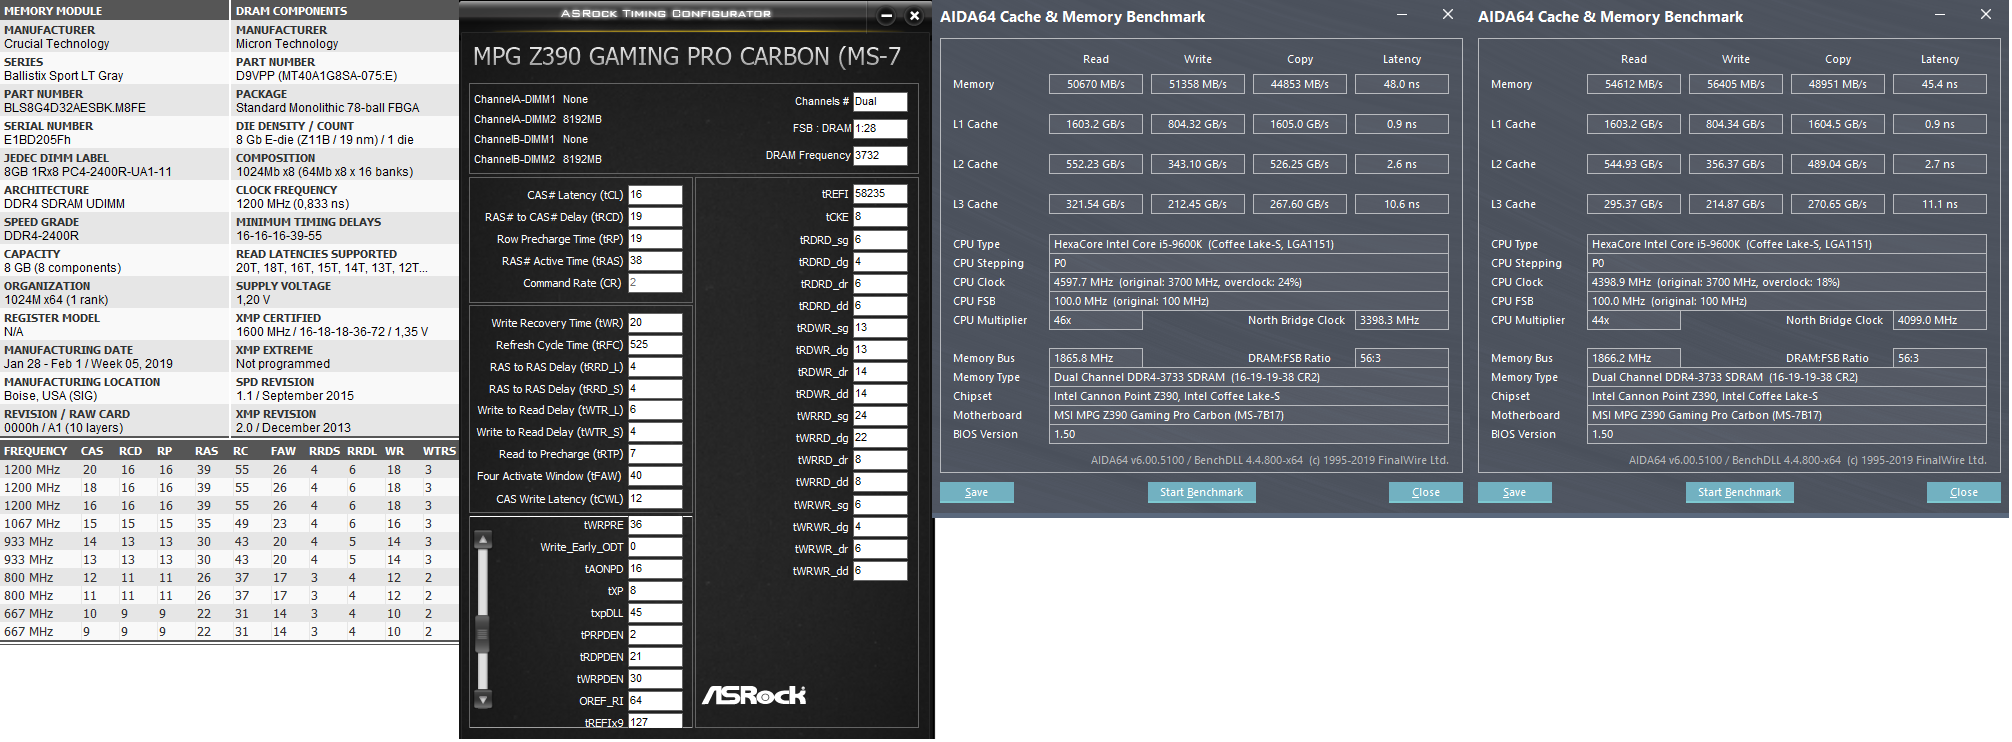Select the 1067 MHz row in frequency table
The image size is (2012, 742).
coord(229,524)
